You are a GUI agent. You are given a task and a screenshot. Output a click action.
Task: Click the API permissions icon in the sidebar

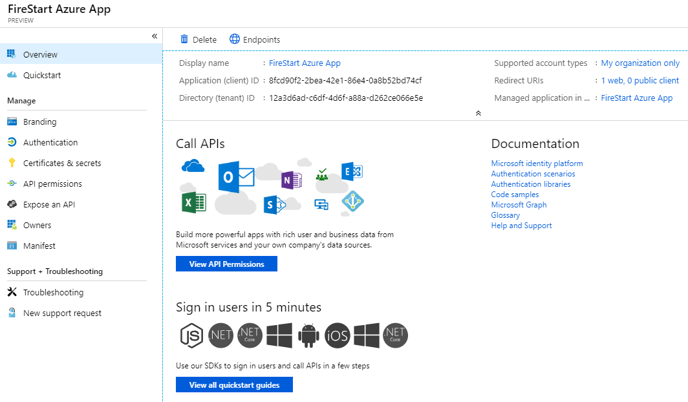tap(12, 183)
